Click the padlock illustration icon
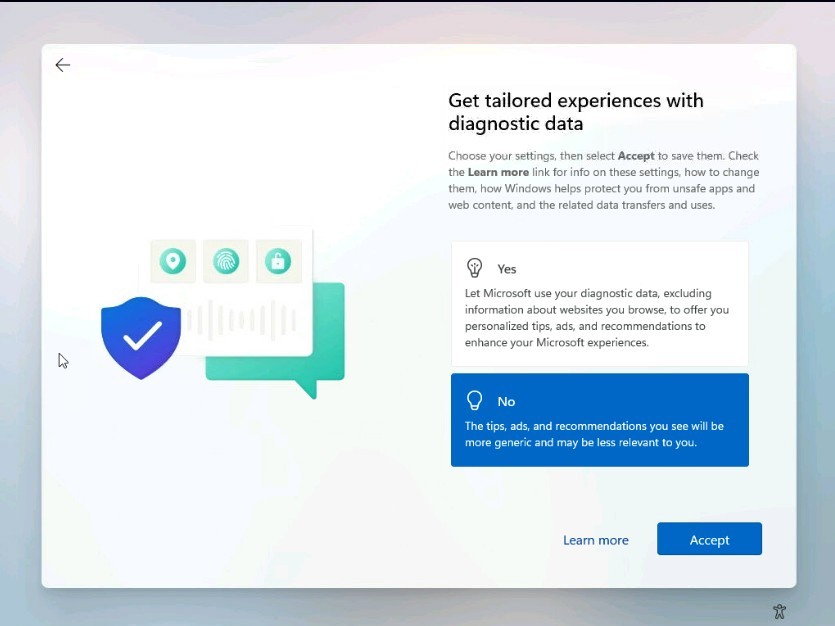 (x=278, y=261)
